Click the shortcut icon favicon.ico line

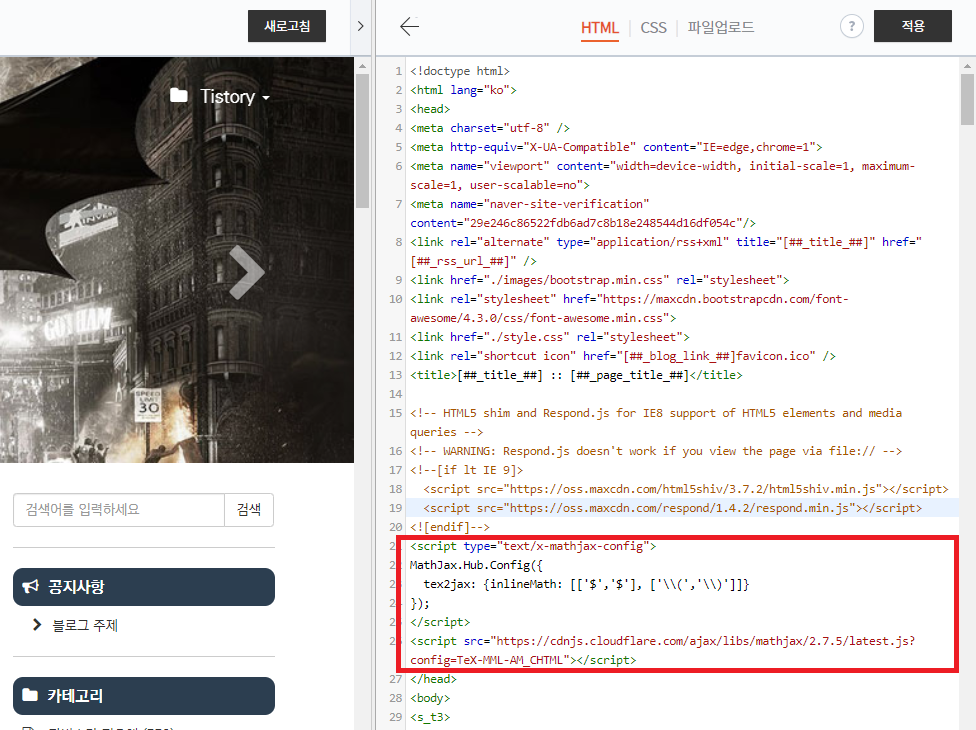tap(622, 356)
